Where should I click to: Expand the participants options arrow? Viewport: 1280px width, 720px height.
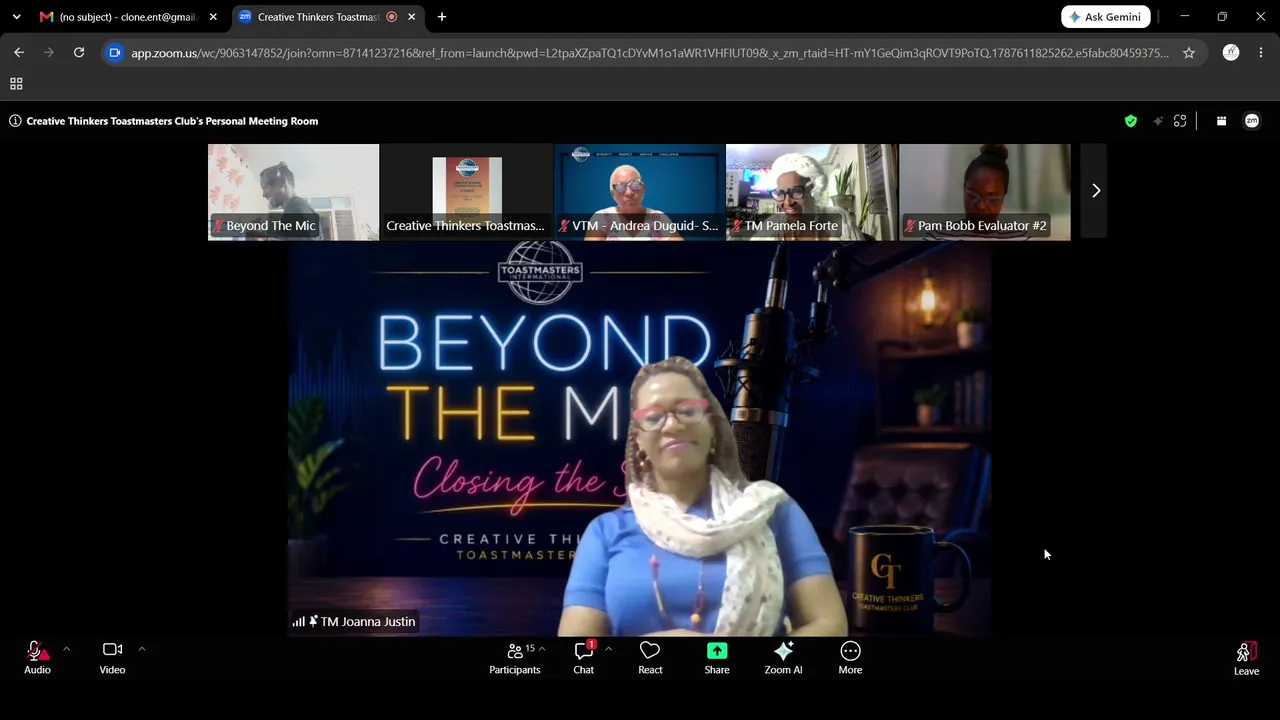pos(542,649)
